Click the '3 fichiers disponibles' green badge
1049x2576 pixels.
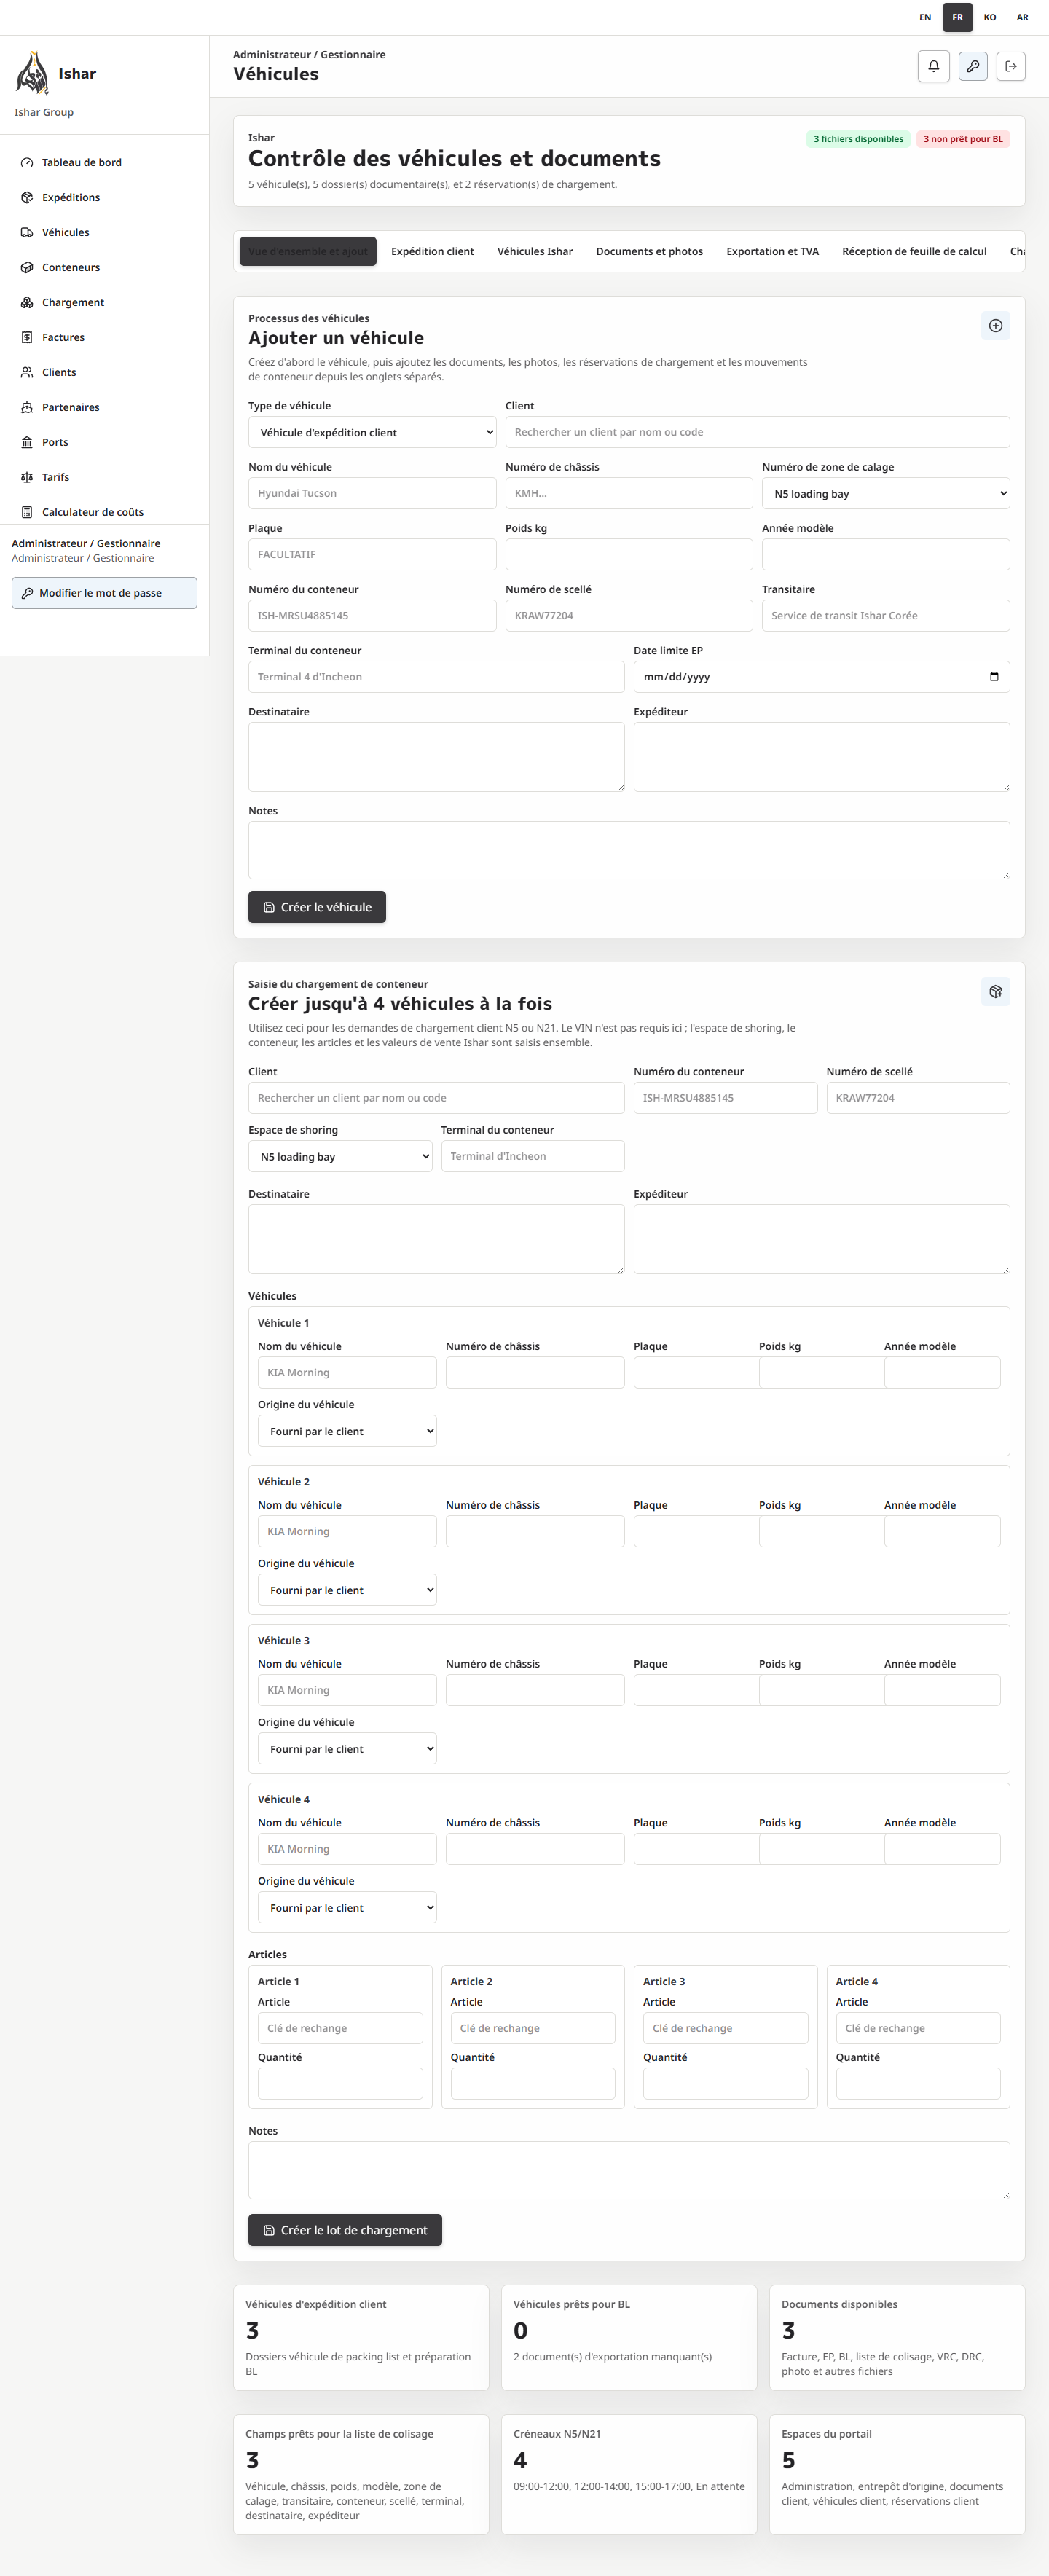click(x=858, y=139)
